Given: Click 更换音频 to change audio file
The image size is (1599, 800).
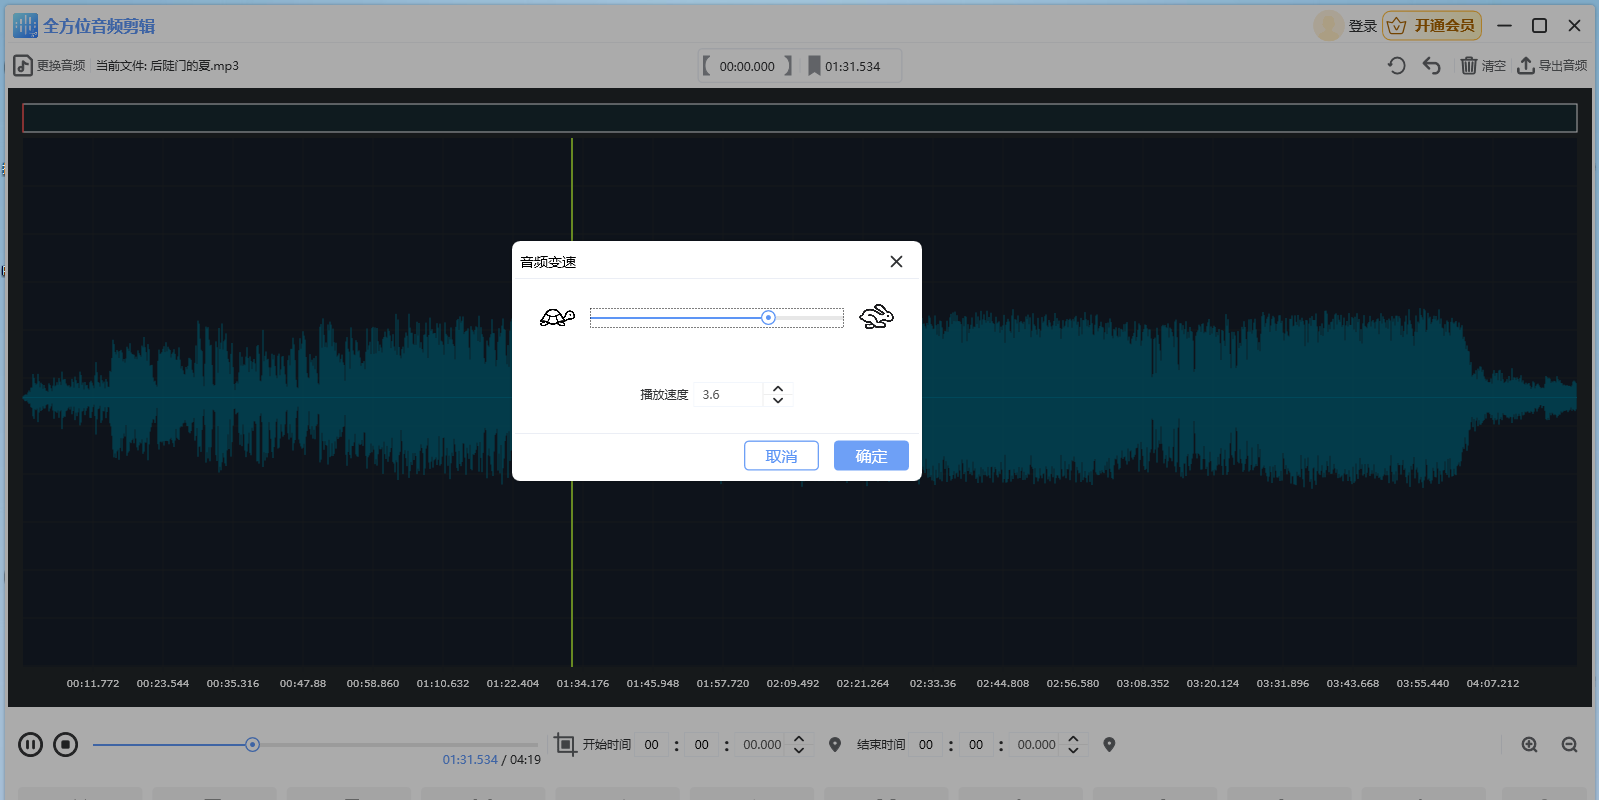Looking at the screenshot, I should pyautogui.click(x=50, y=66).
